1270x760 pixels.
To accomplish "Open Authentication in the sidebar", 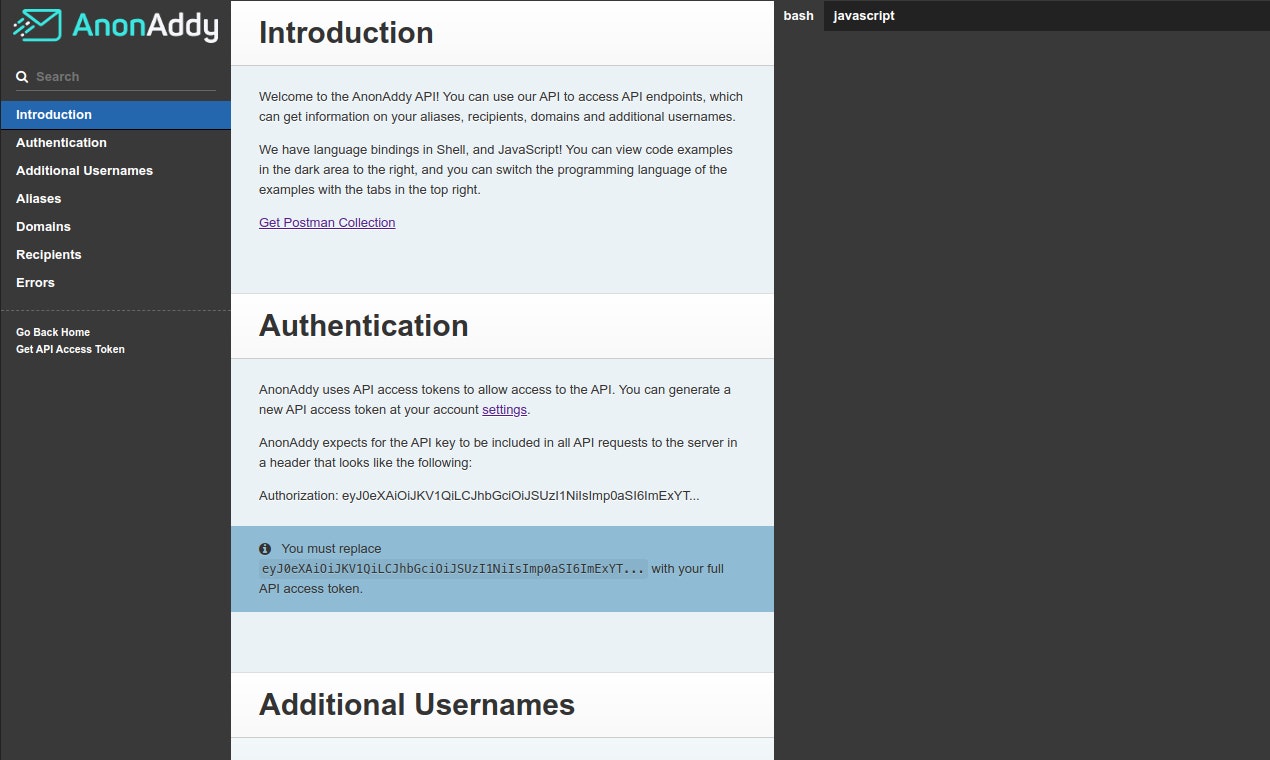I will (116, 143).
